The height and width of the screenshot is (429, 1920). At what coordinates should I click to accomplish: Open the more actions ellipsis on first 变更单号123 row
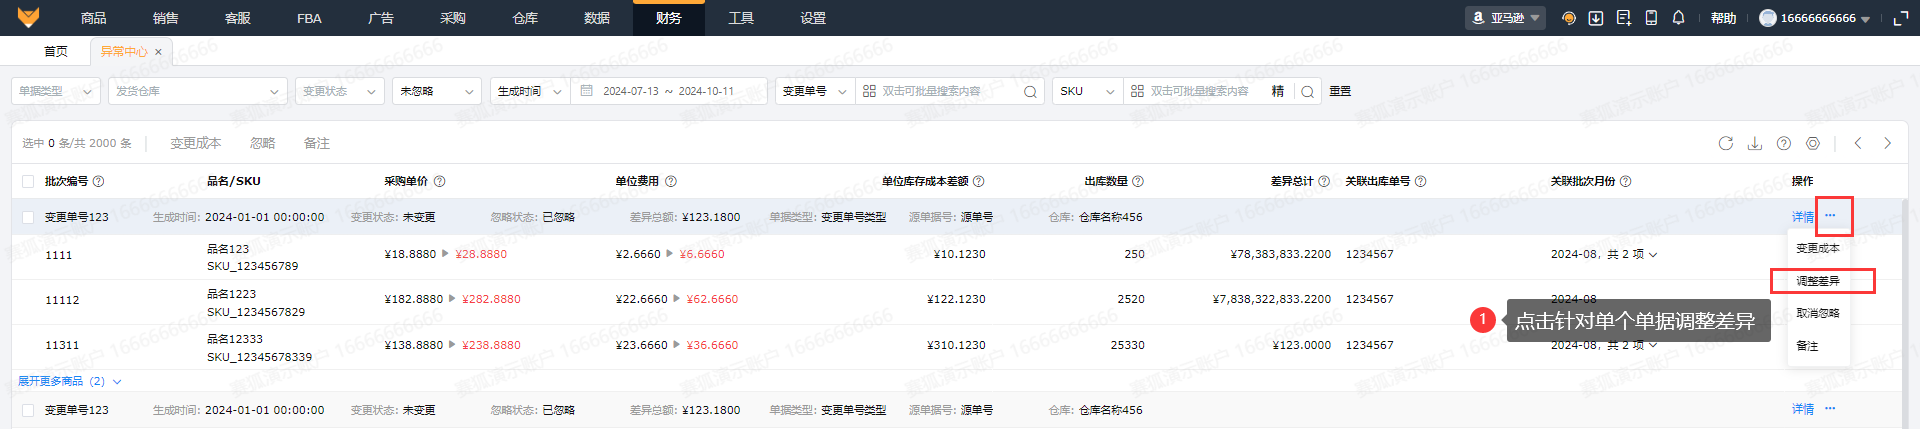pos(1830,215)
